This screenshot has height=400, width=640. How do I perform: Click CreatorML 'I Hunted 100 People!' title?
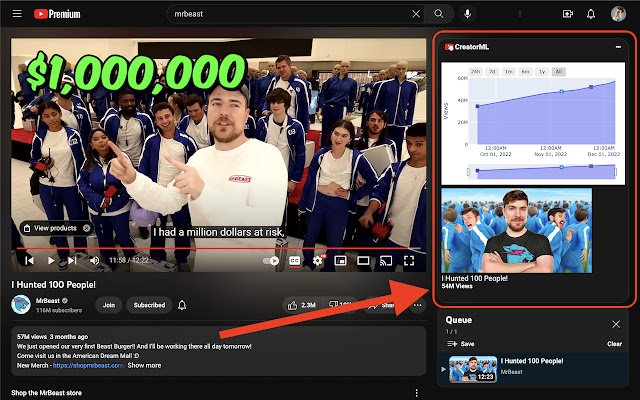coord(475,278)
